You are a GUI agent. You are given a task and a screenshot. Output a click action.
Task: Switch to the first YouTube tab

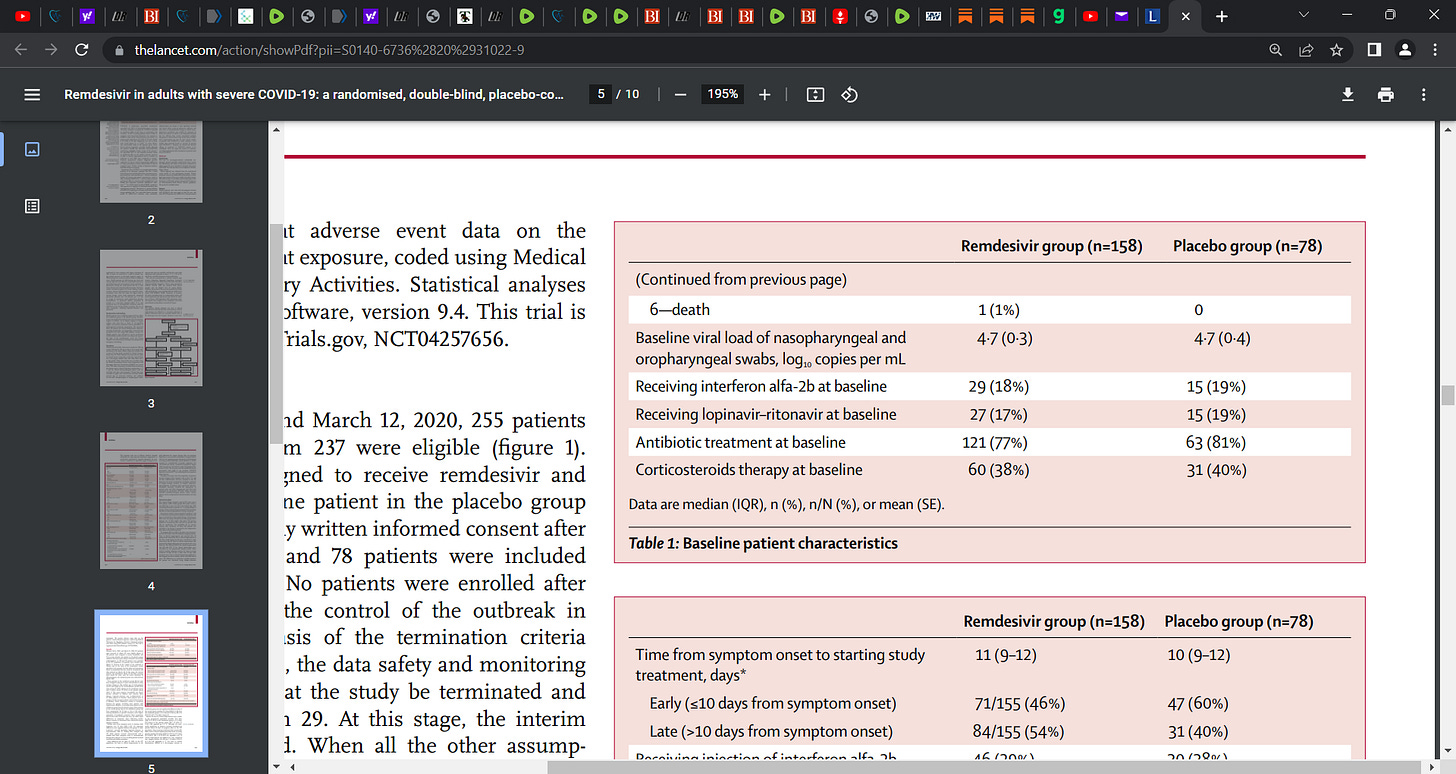(x=23, y=17)
